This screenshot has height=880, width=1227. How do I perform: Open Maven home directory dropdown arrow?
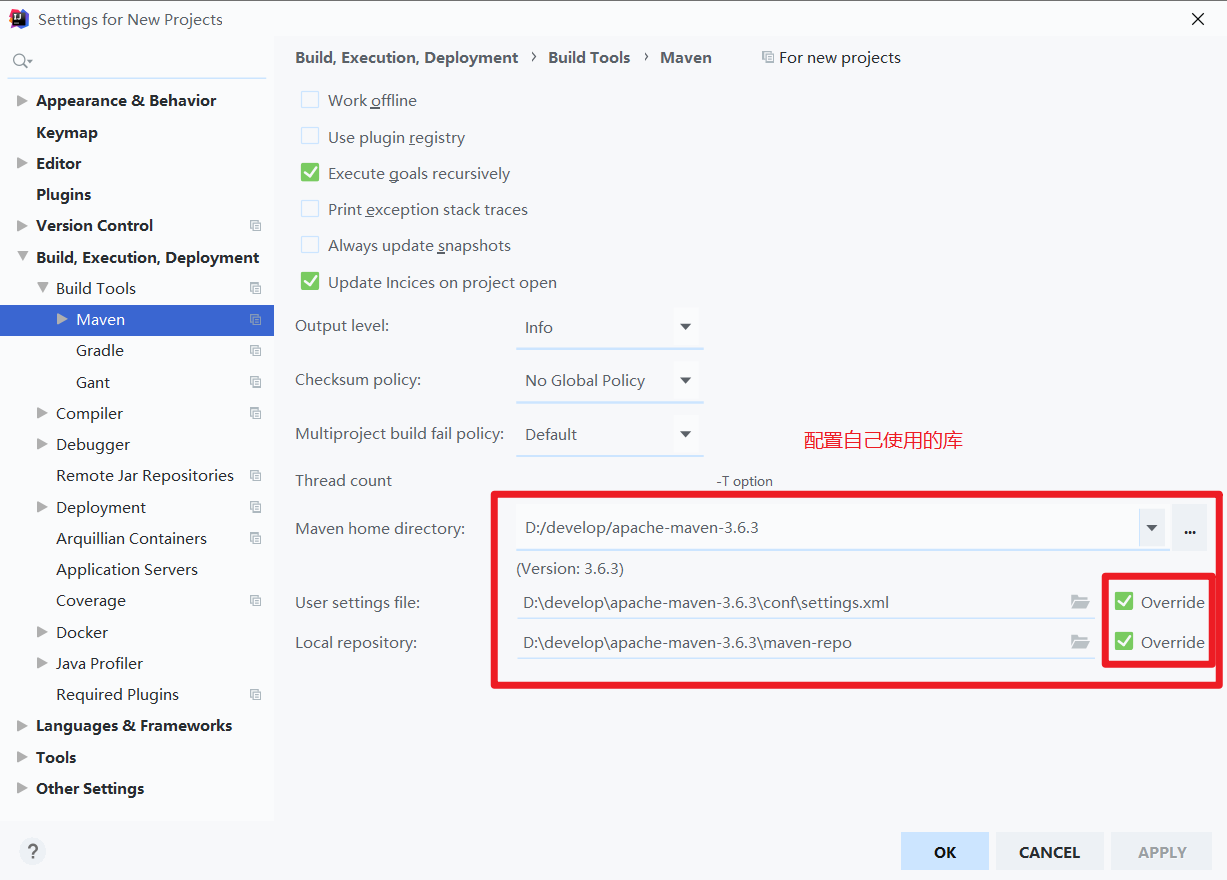click(1152, 528)
